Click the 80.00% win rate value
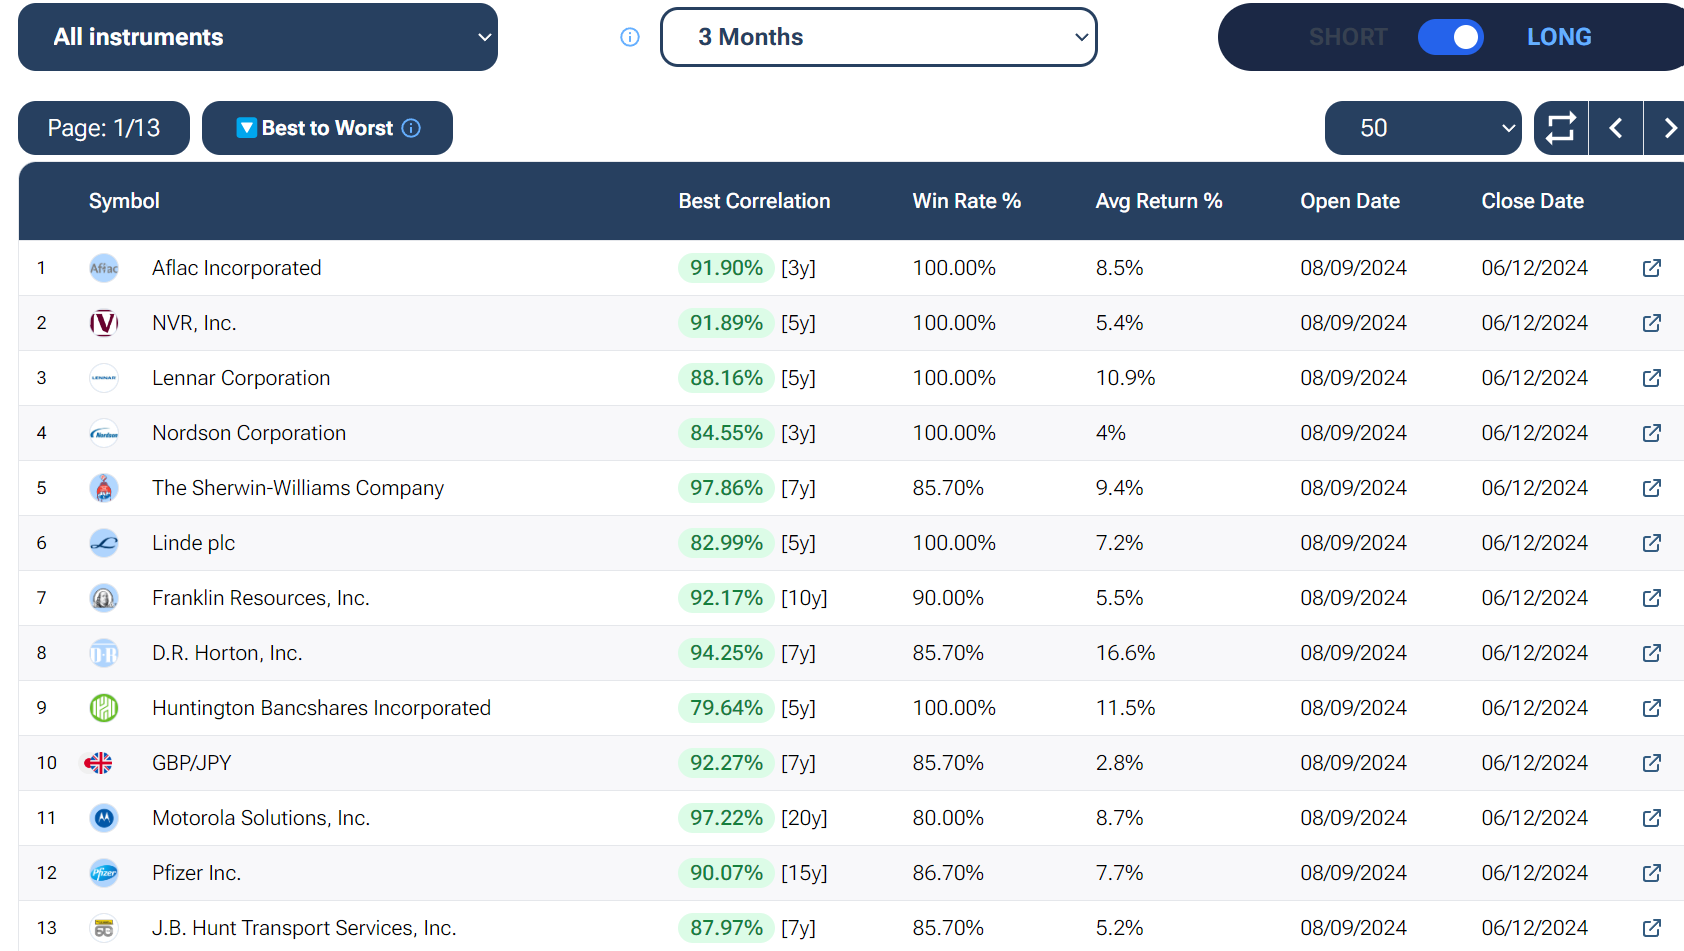The height and width of the screenshot is (951, 1684). coord(948,818)
